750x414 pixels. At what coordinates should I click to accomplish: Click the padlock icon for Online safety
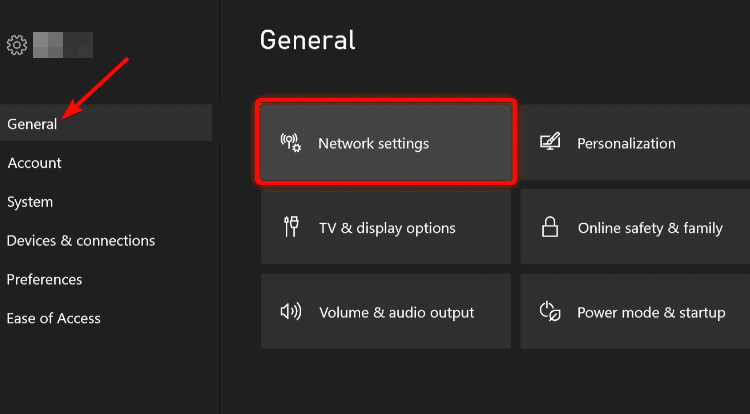pyautogui.click(x=549, y=228)
